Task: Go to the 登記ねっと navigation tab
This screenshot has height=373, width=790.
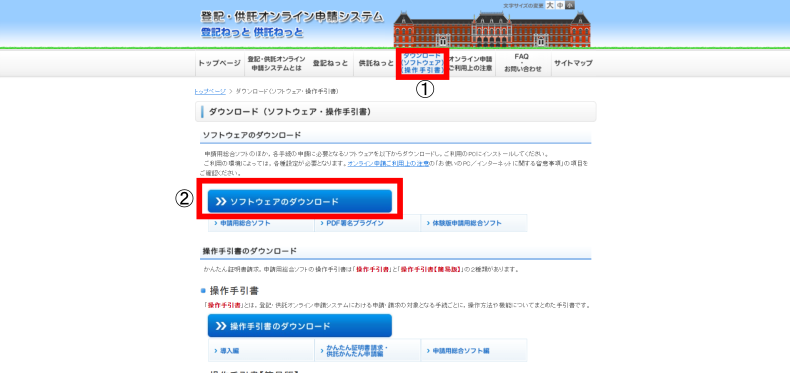Action: click(331, 64)
